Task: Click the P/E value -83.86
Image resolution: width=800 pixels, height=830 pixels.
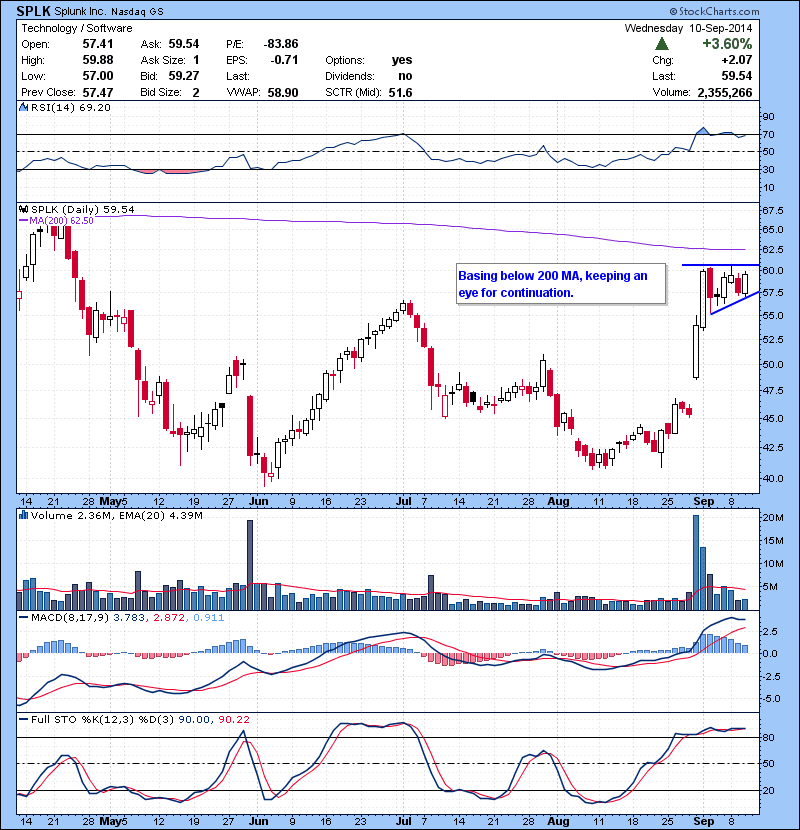Action: [281, 44]
